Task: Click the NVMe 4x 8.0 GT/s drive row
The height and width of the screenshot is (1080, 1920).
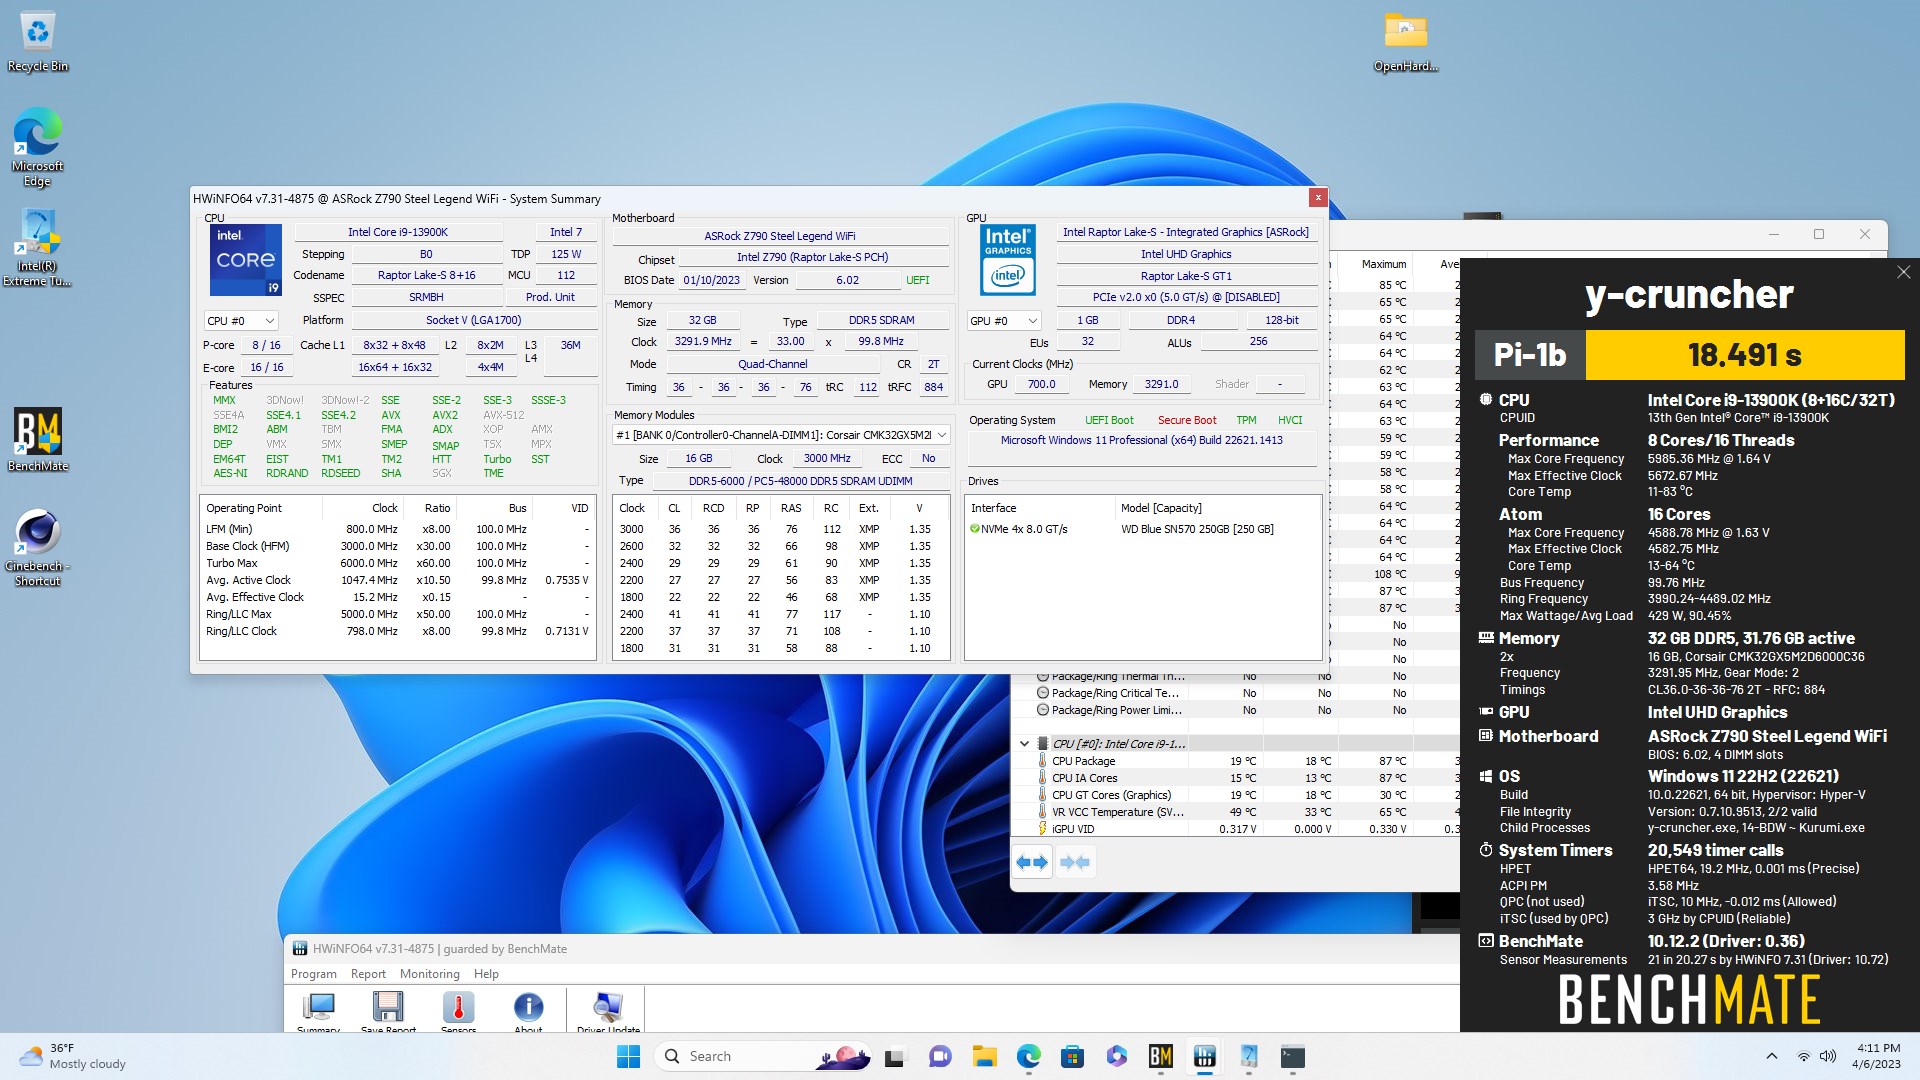Action: pyautogui.click(x=1143, y=529)
